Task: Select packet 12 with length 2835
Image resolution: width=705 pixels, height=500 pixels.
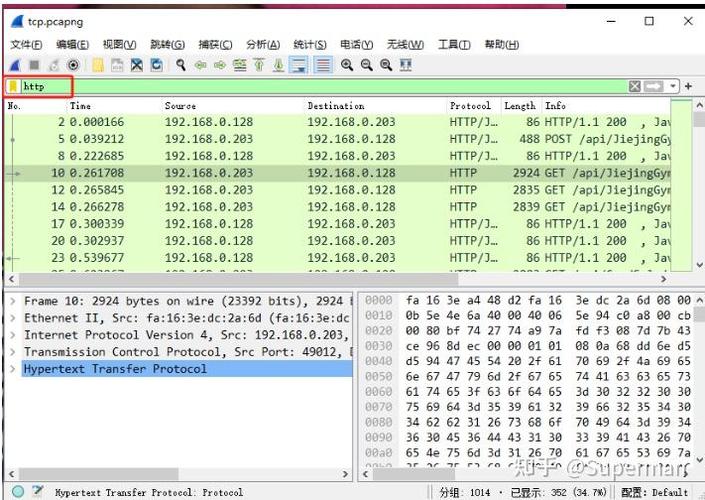Action: tap(337, 190)
